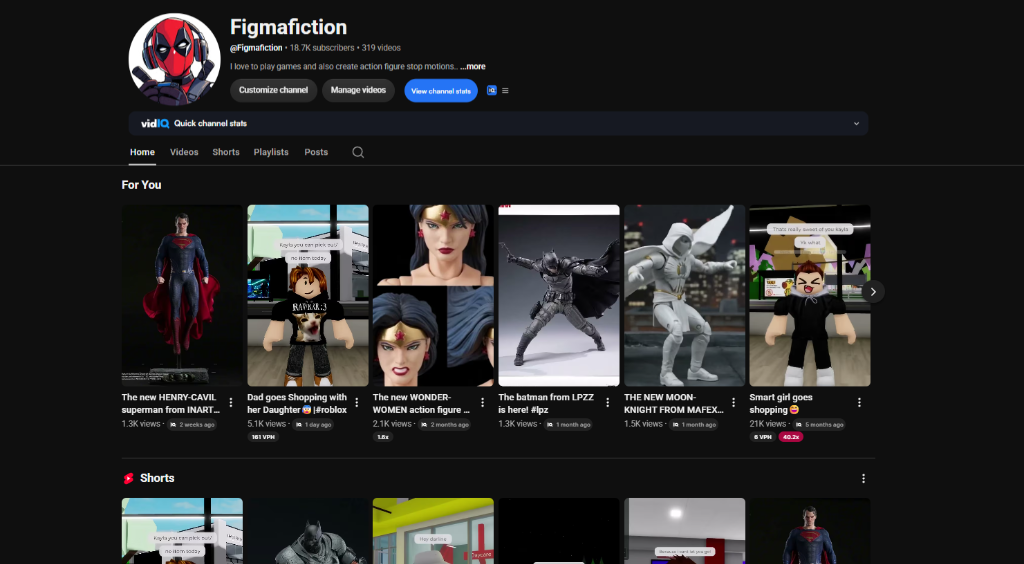The width and height of the screenshot is (1024, 564).
Task: Open options for Dad goes Shopping video
Action: pos(357,403)
